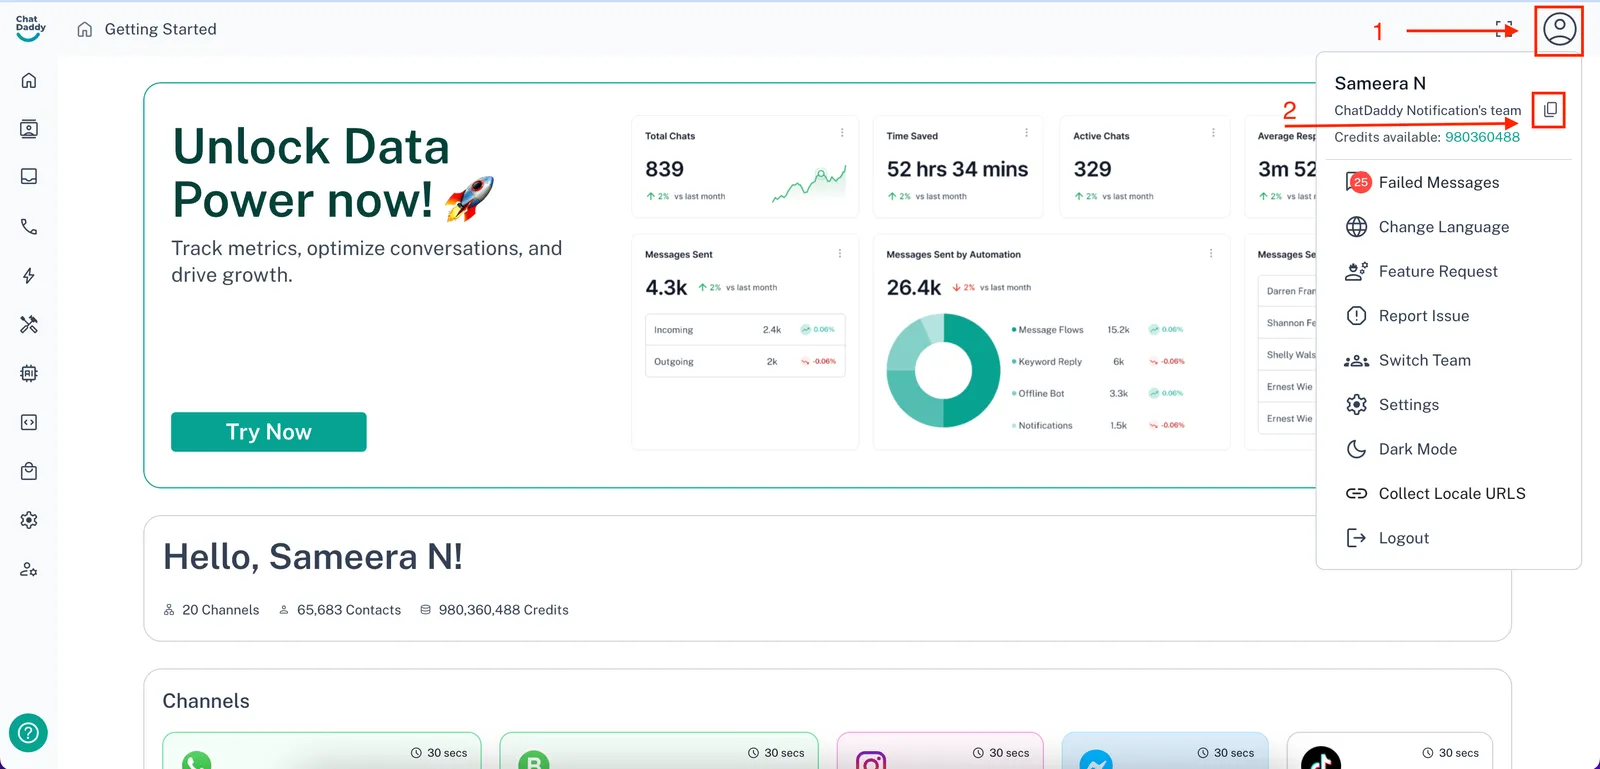Click the profile avatar icon
1600x769 pixels.
click(x=1558, y=30)
